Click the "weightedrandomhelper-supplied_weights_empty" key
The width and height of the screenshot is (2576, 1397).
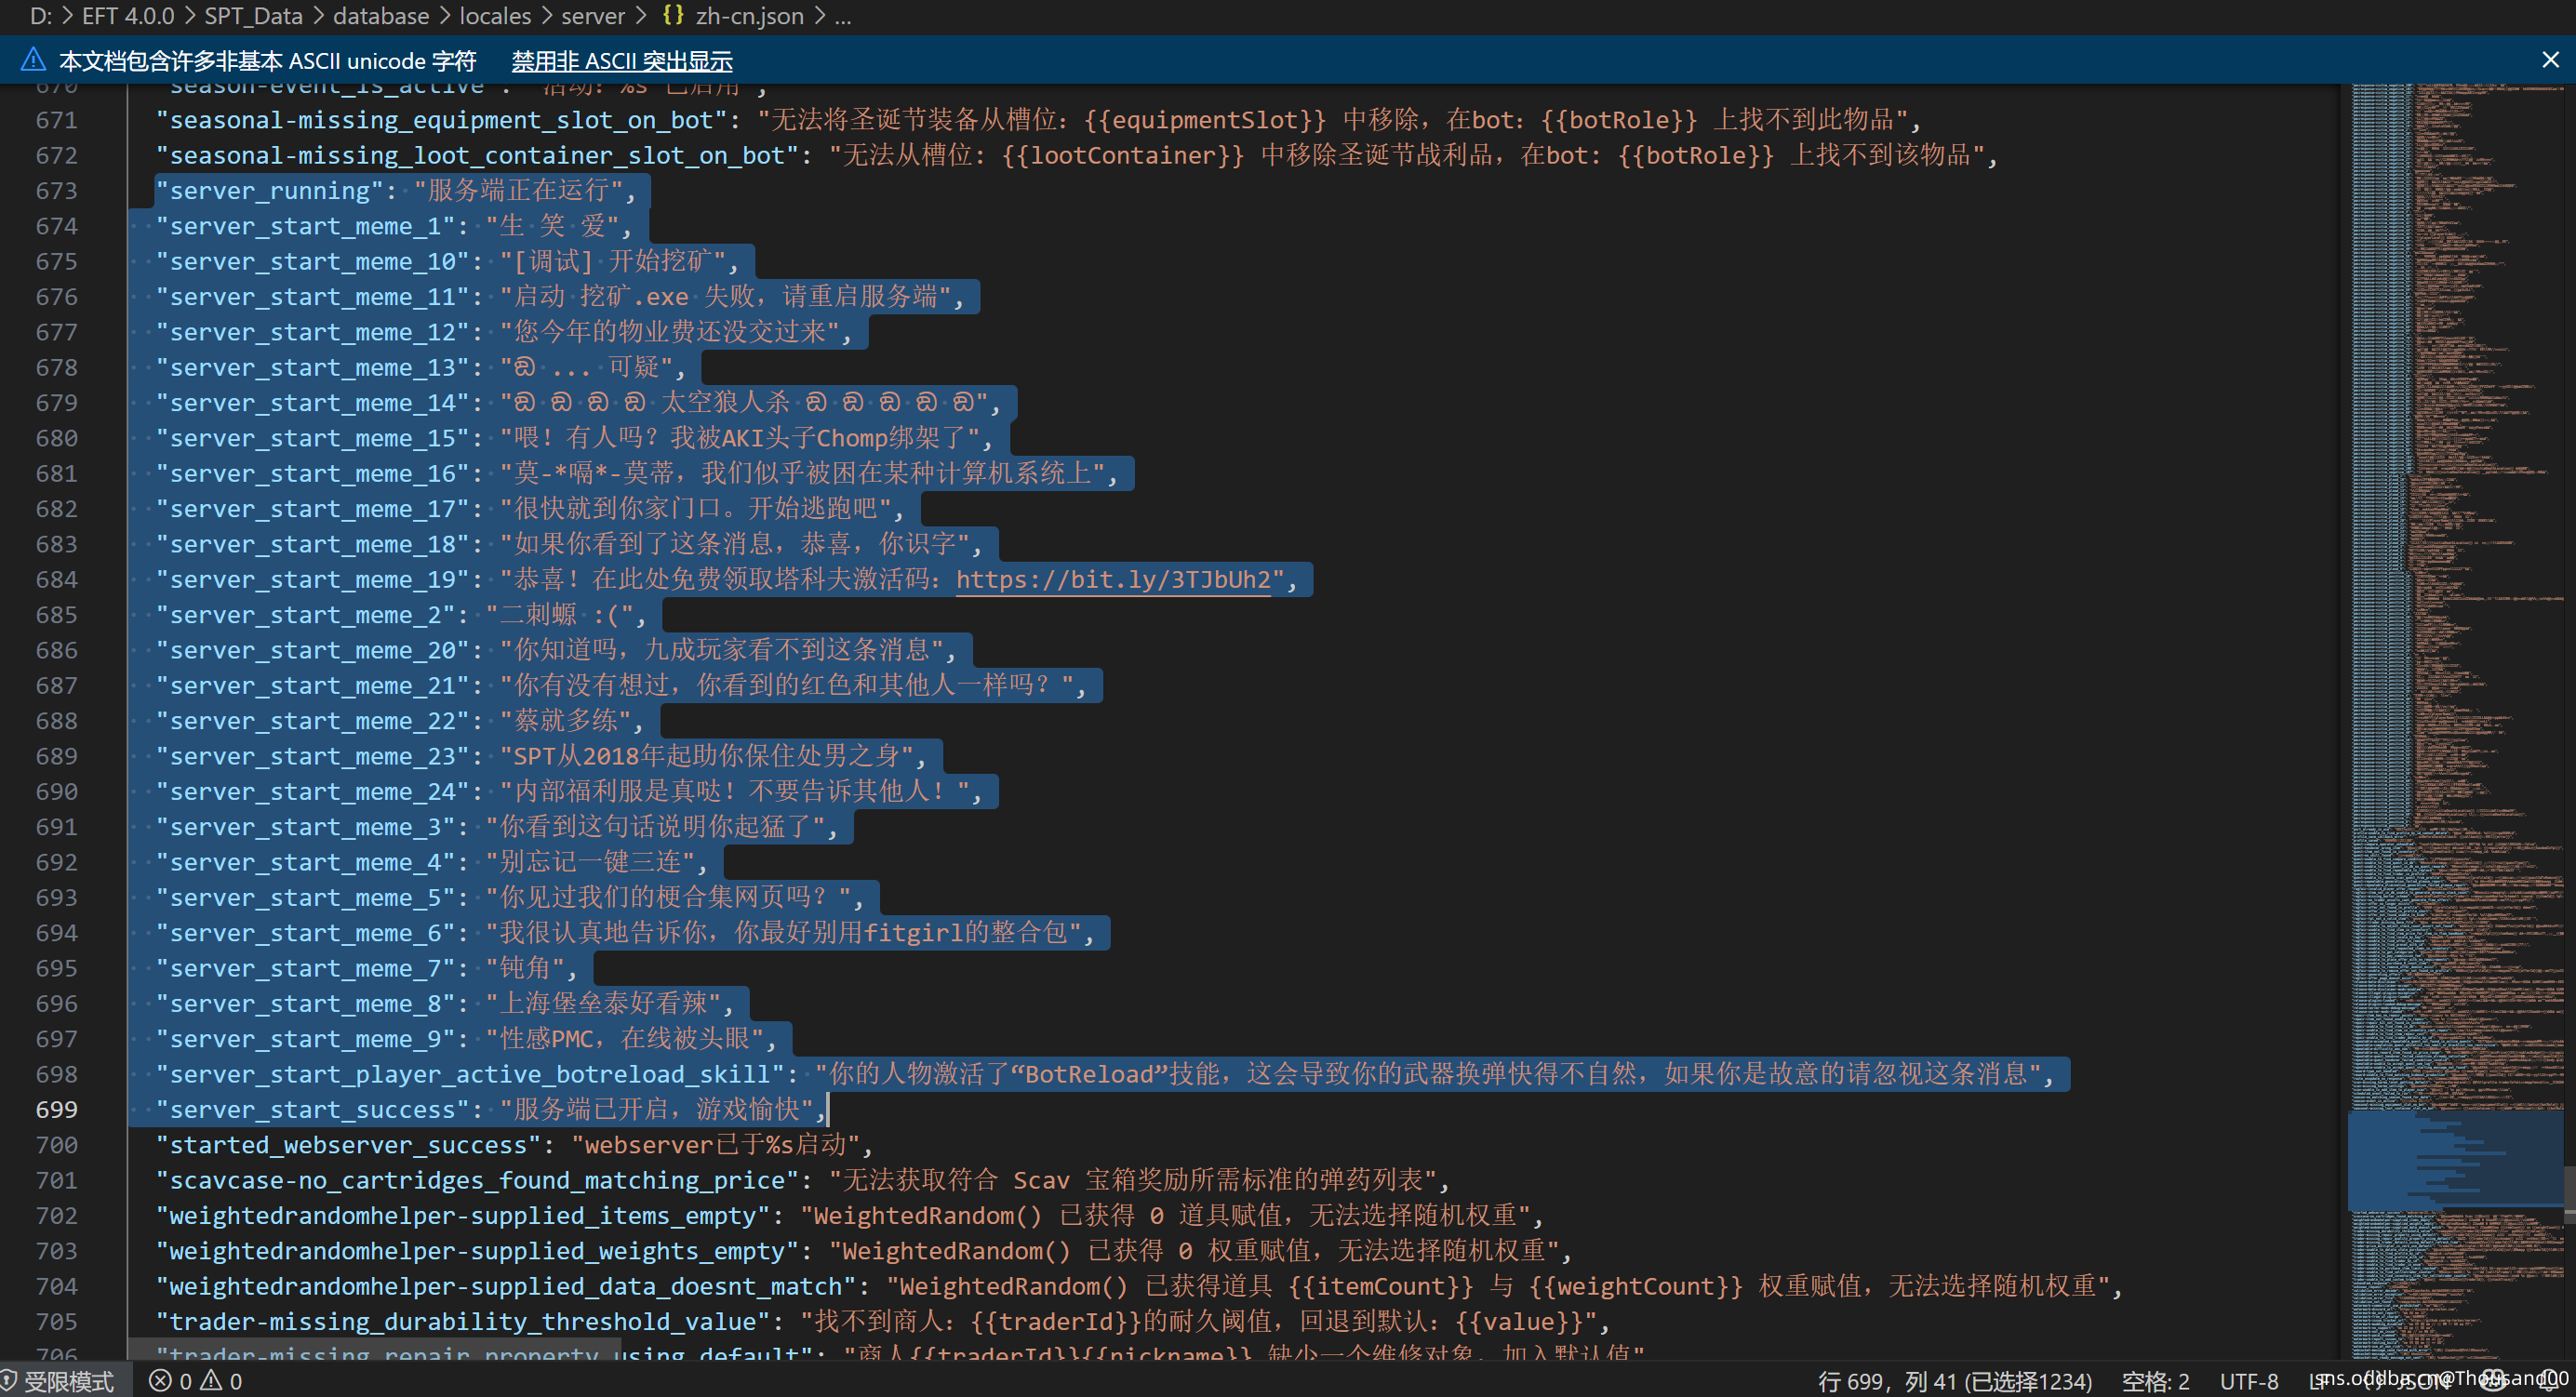(x=478, y=1251)
